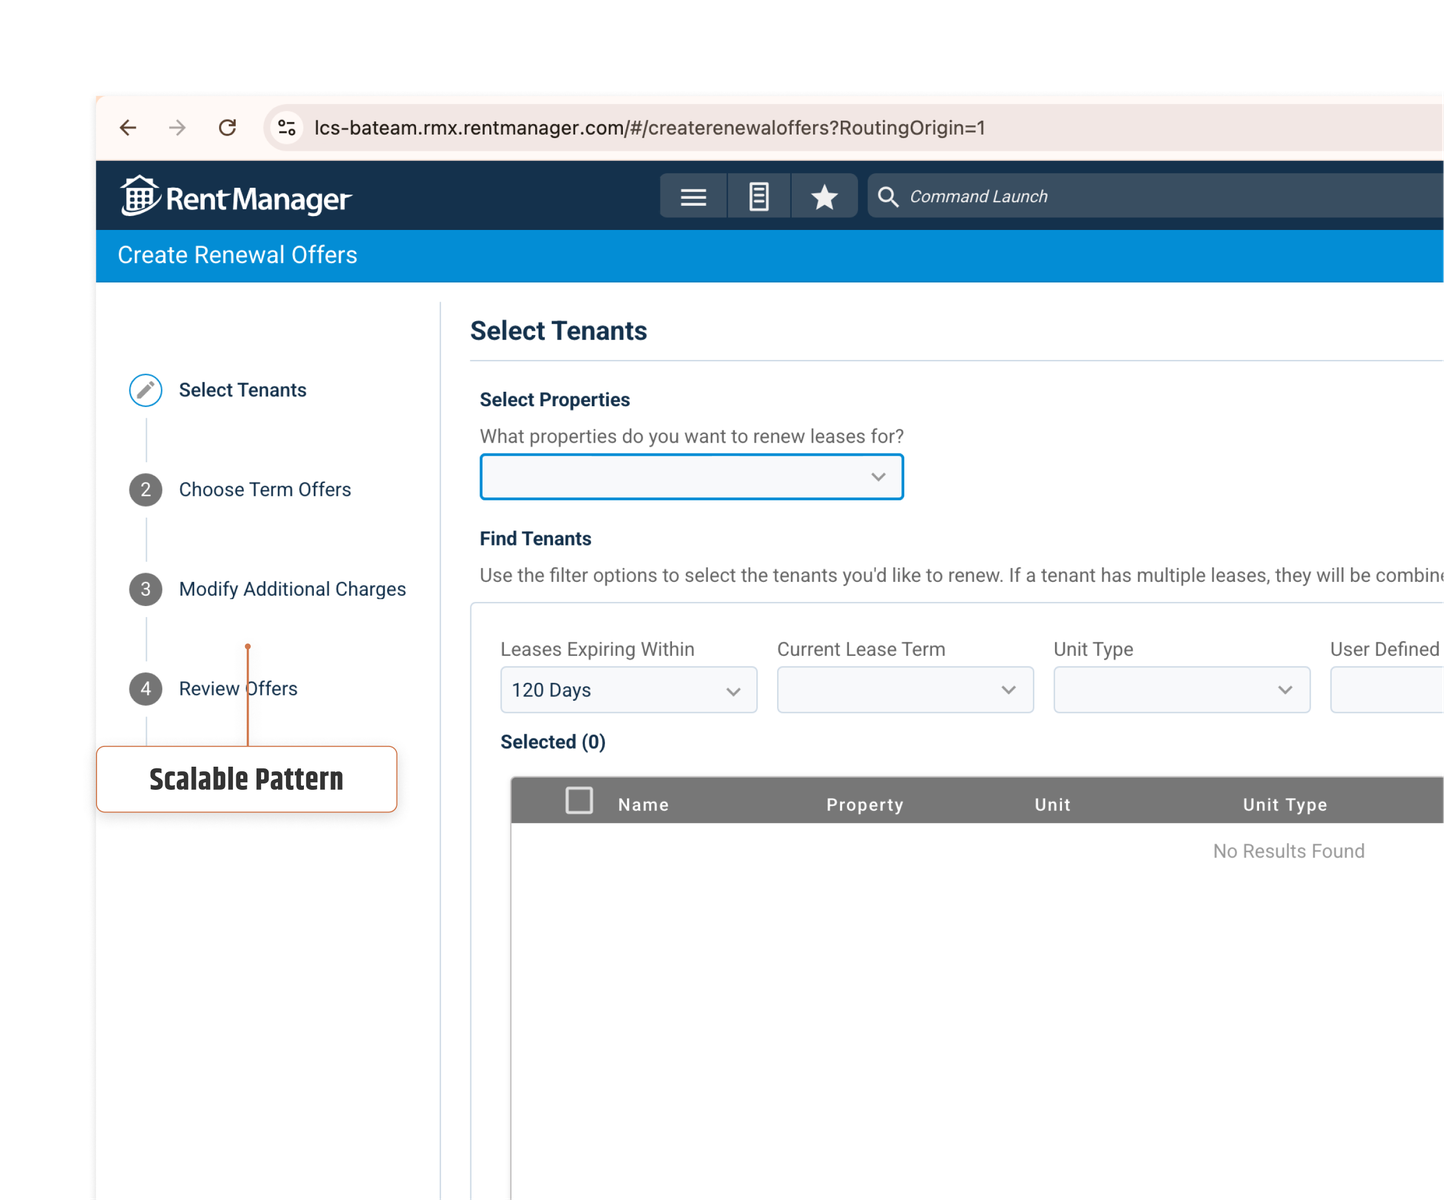Go back using the browser back arrow
Viewport: 1444px width, 1200px height.
pyautogui.click(x=128, y=128)
